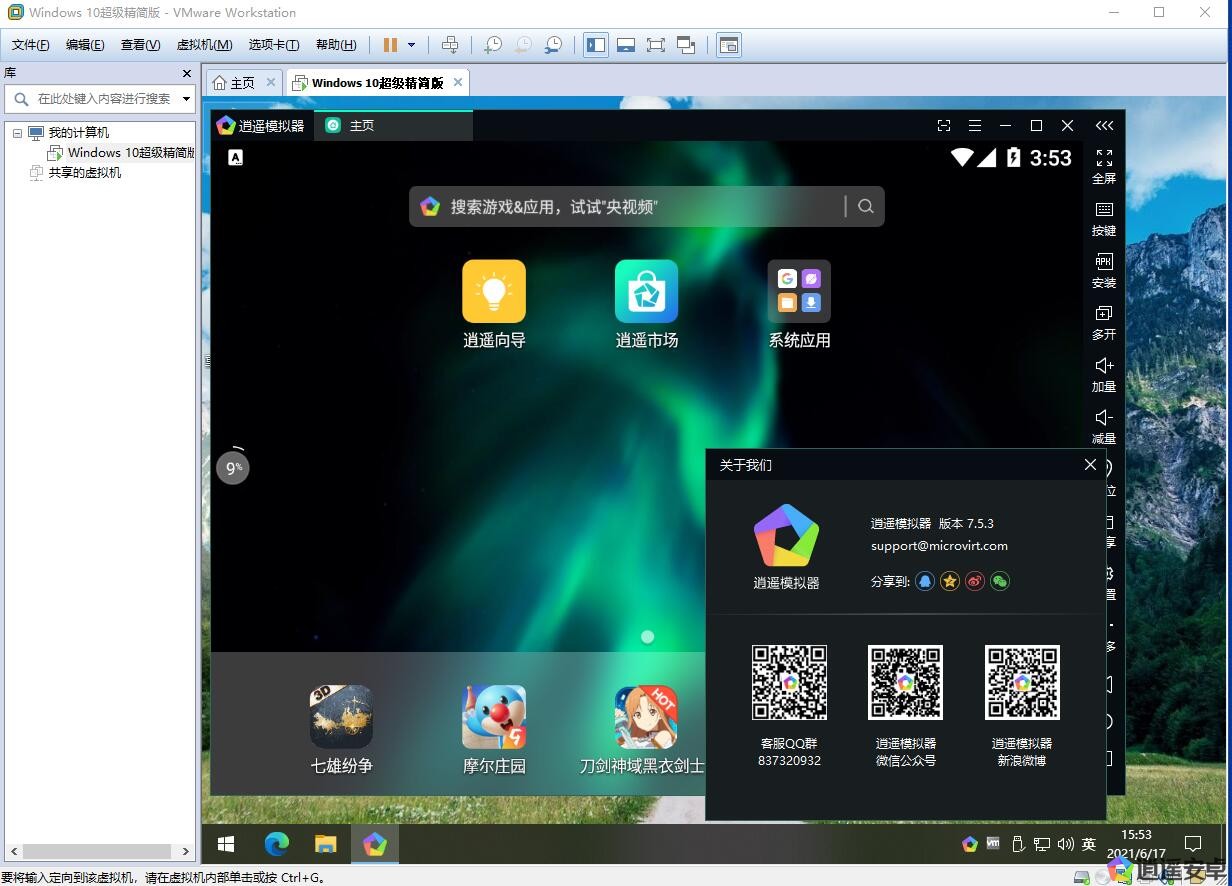Toggle VMware library panel visibility button
Screen dimensions: 1232x886
click(596, 45)
